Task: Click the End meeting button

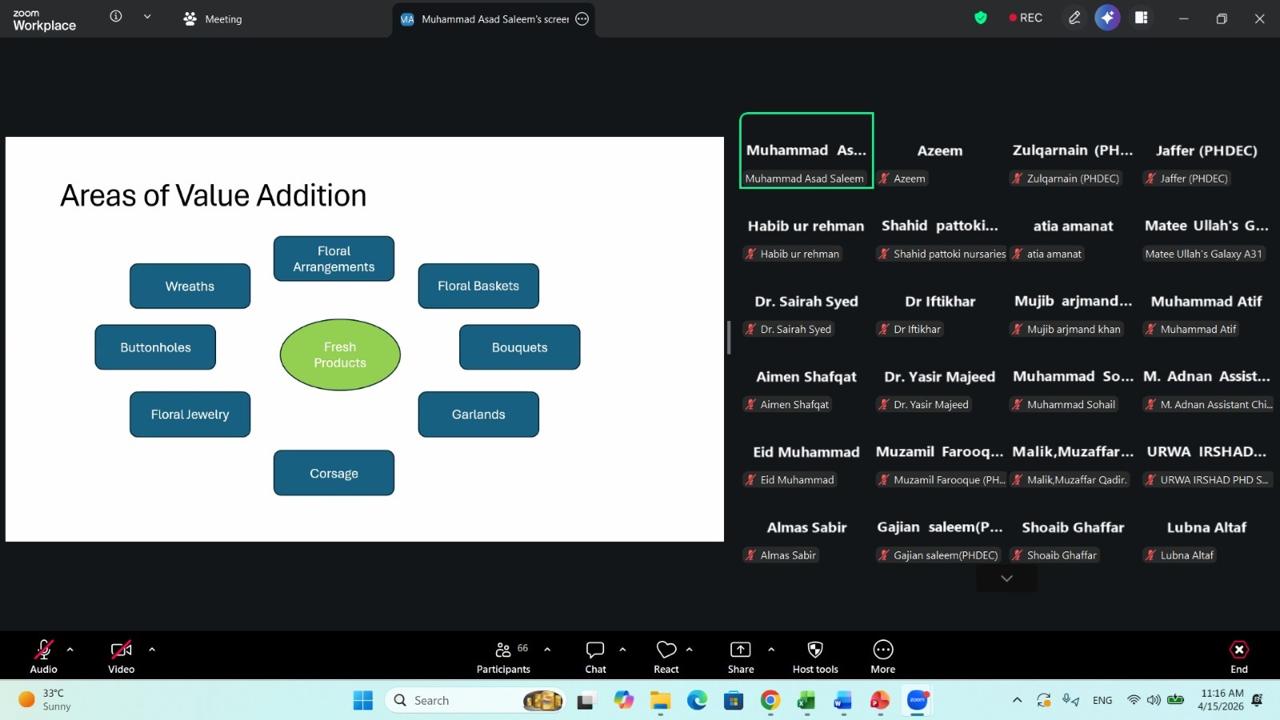Action: [x=1238, y=657]
